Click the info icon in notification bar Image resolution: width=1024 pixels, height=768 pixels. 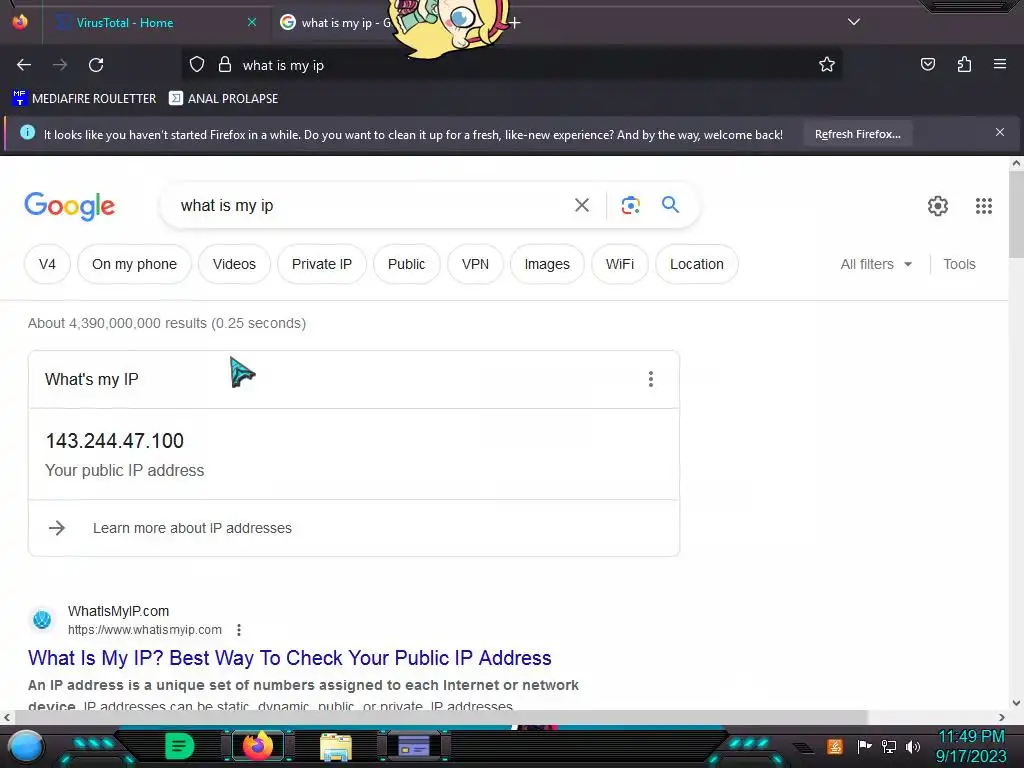click(x=27, y=133)
